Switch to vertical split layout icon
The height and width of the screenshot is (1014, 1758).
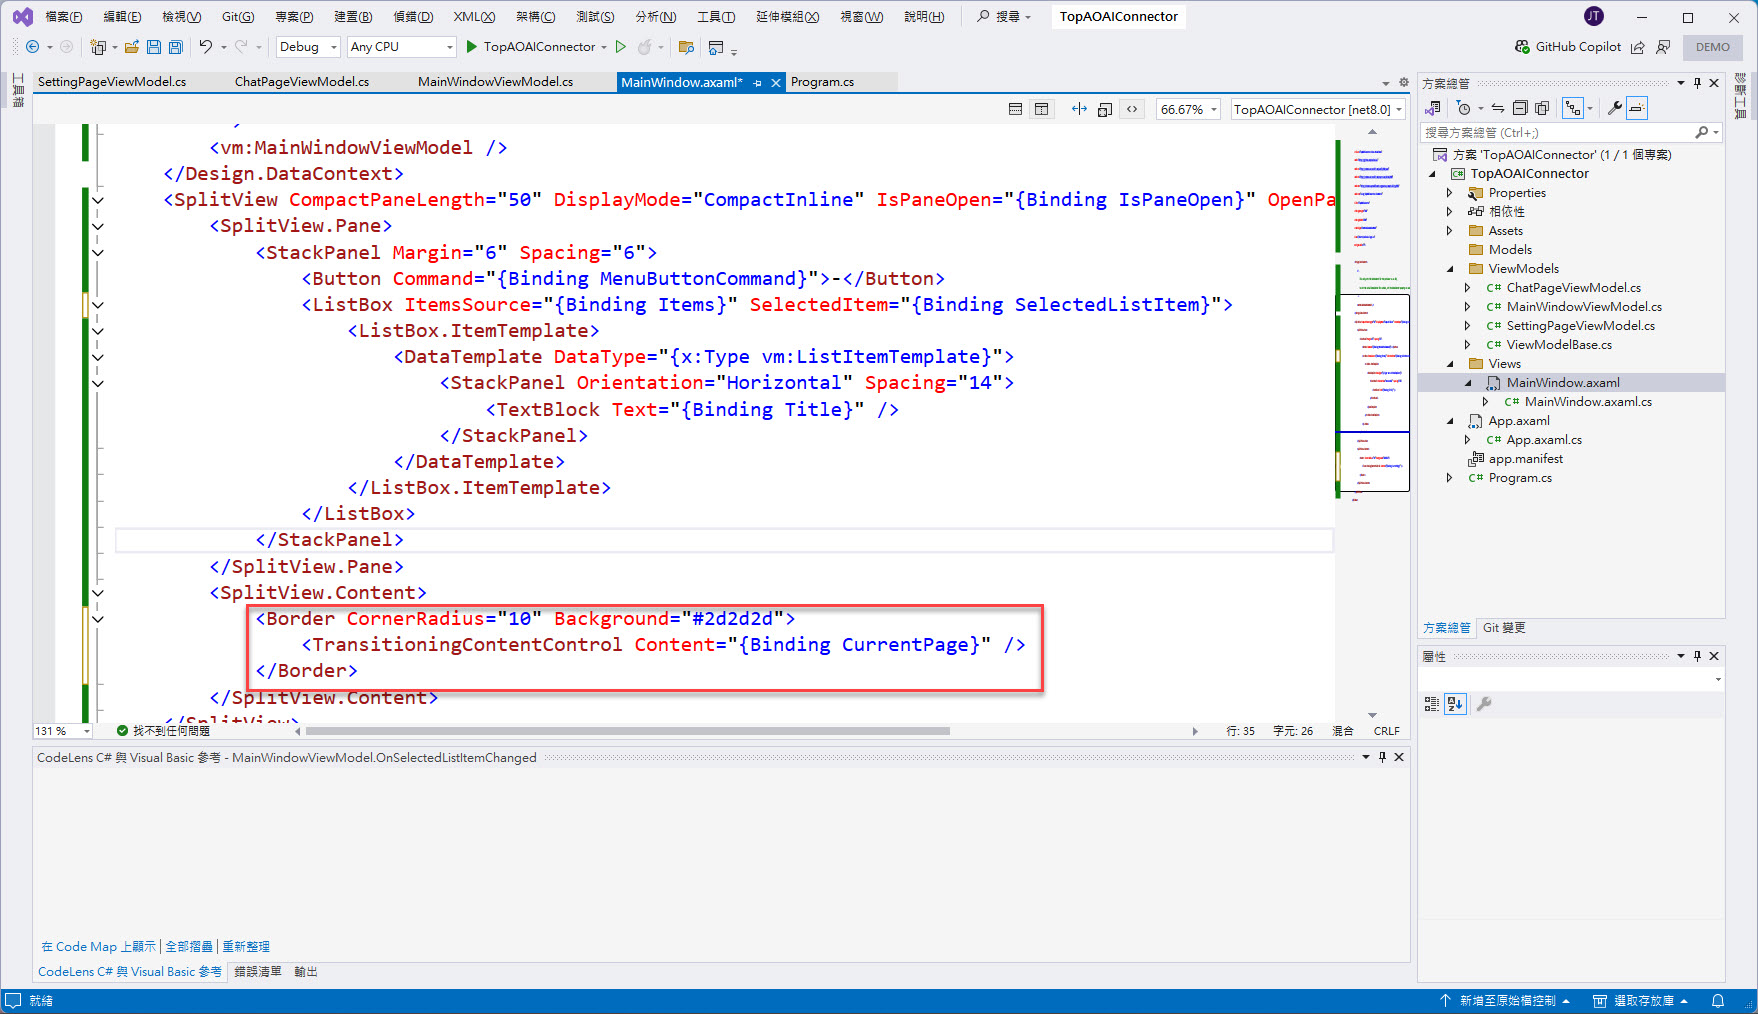tap(1041, 109)
